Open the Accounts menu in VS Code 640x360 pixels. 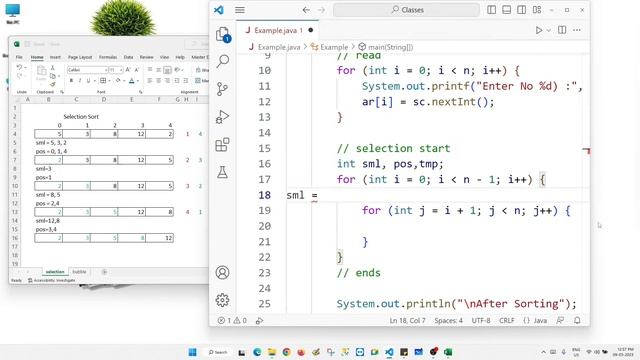(222, 272)
